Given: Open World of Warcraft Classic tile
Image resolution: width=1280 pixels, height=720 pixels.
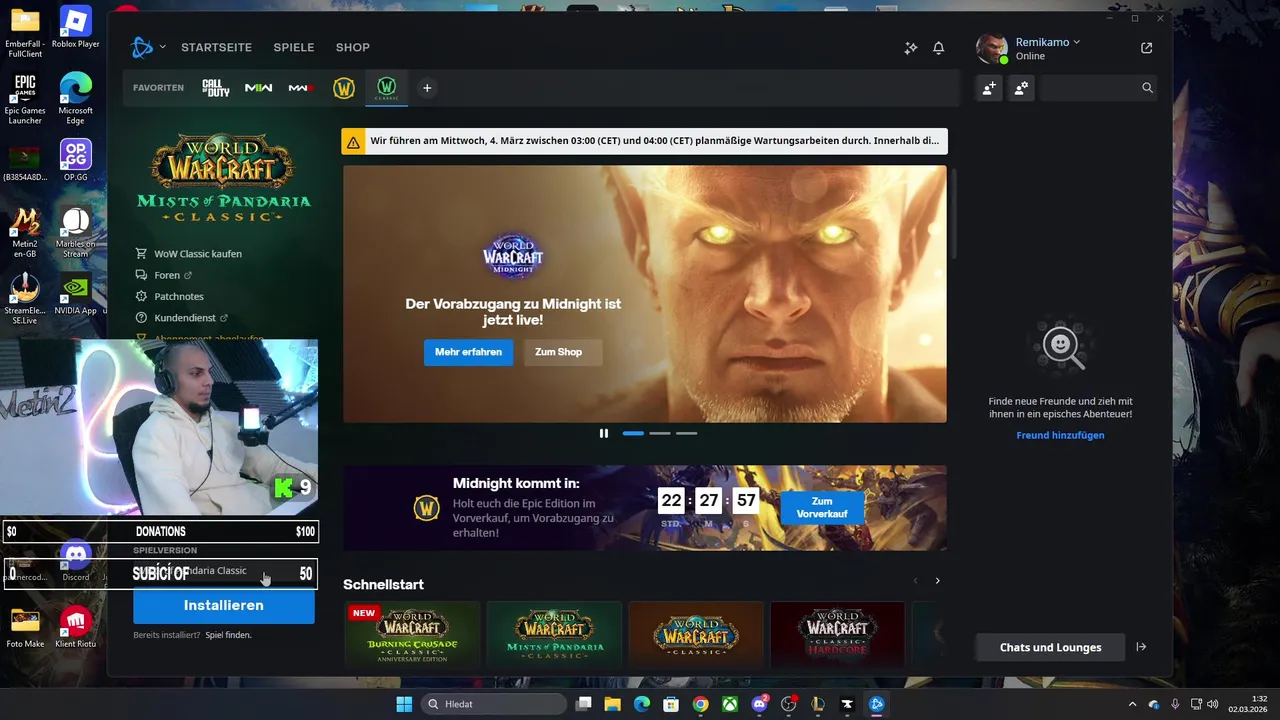Looking at the screenshot, I should tap(696, 634).
